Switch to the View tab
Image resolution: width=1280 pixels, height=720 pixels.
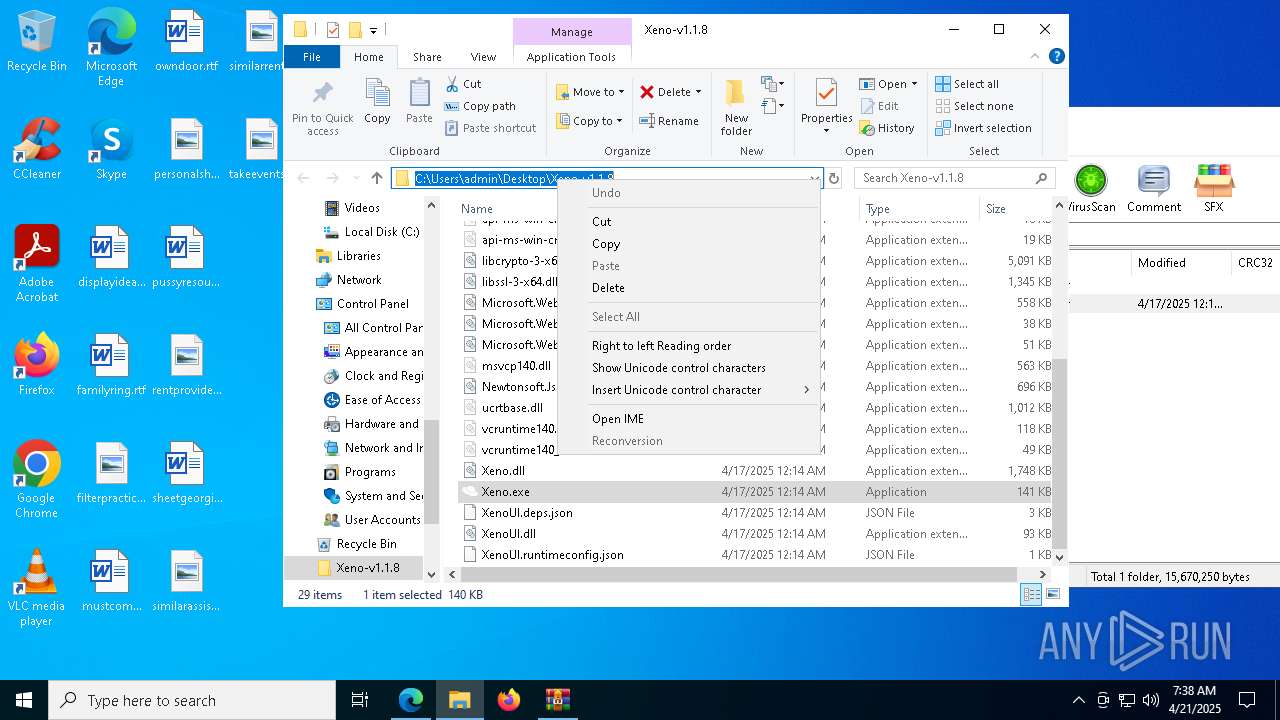coord(483,57)
